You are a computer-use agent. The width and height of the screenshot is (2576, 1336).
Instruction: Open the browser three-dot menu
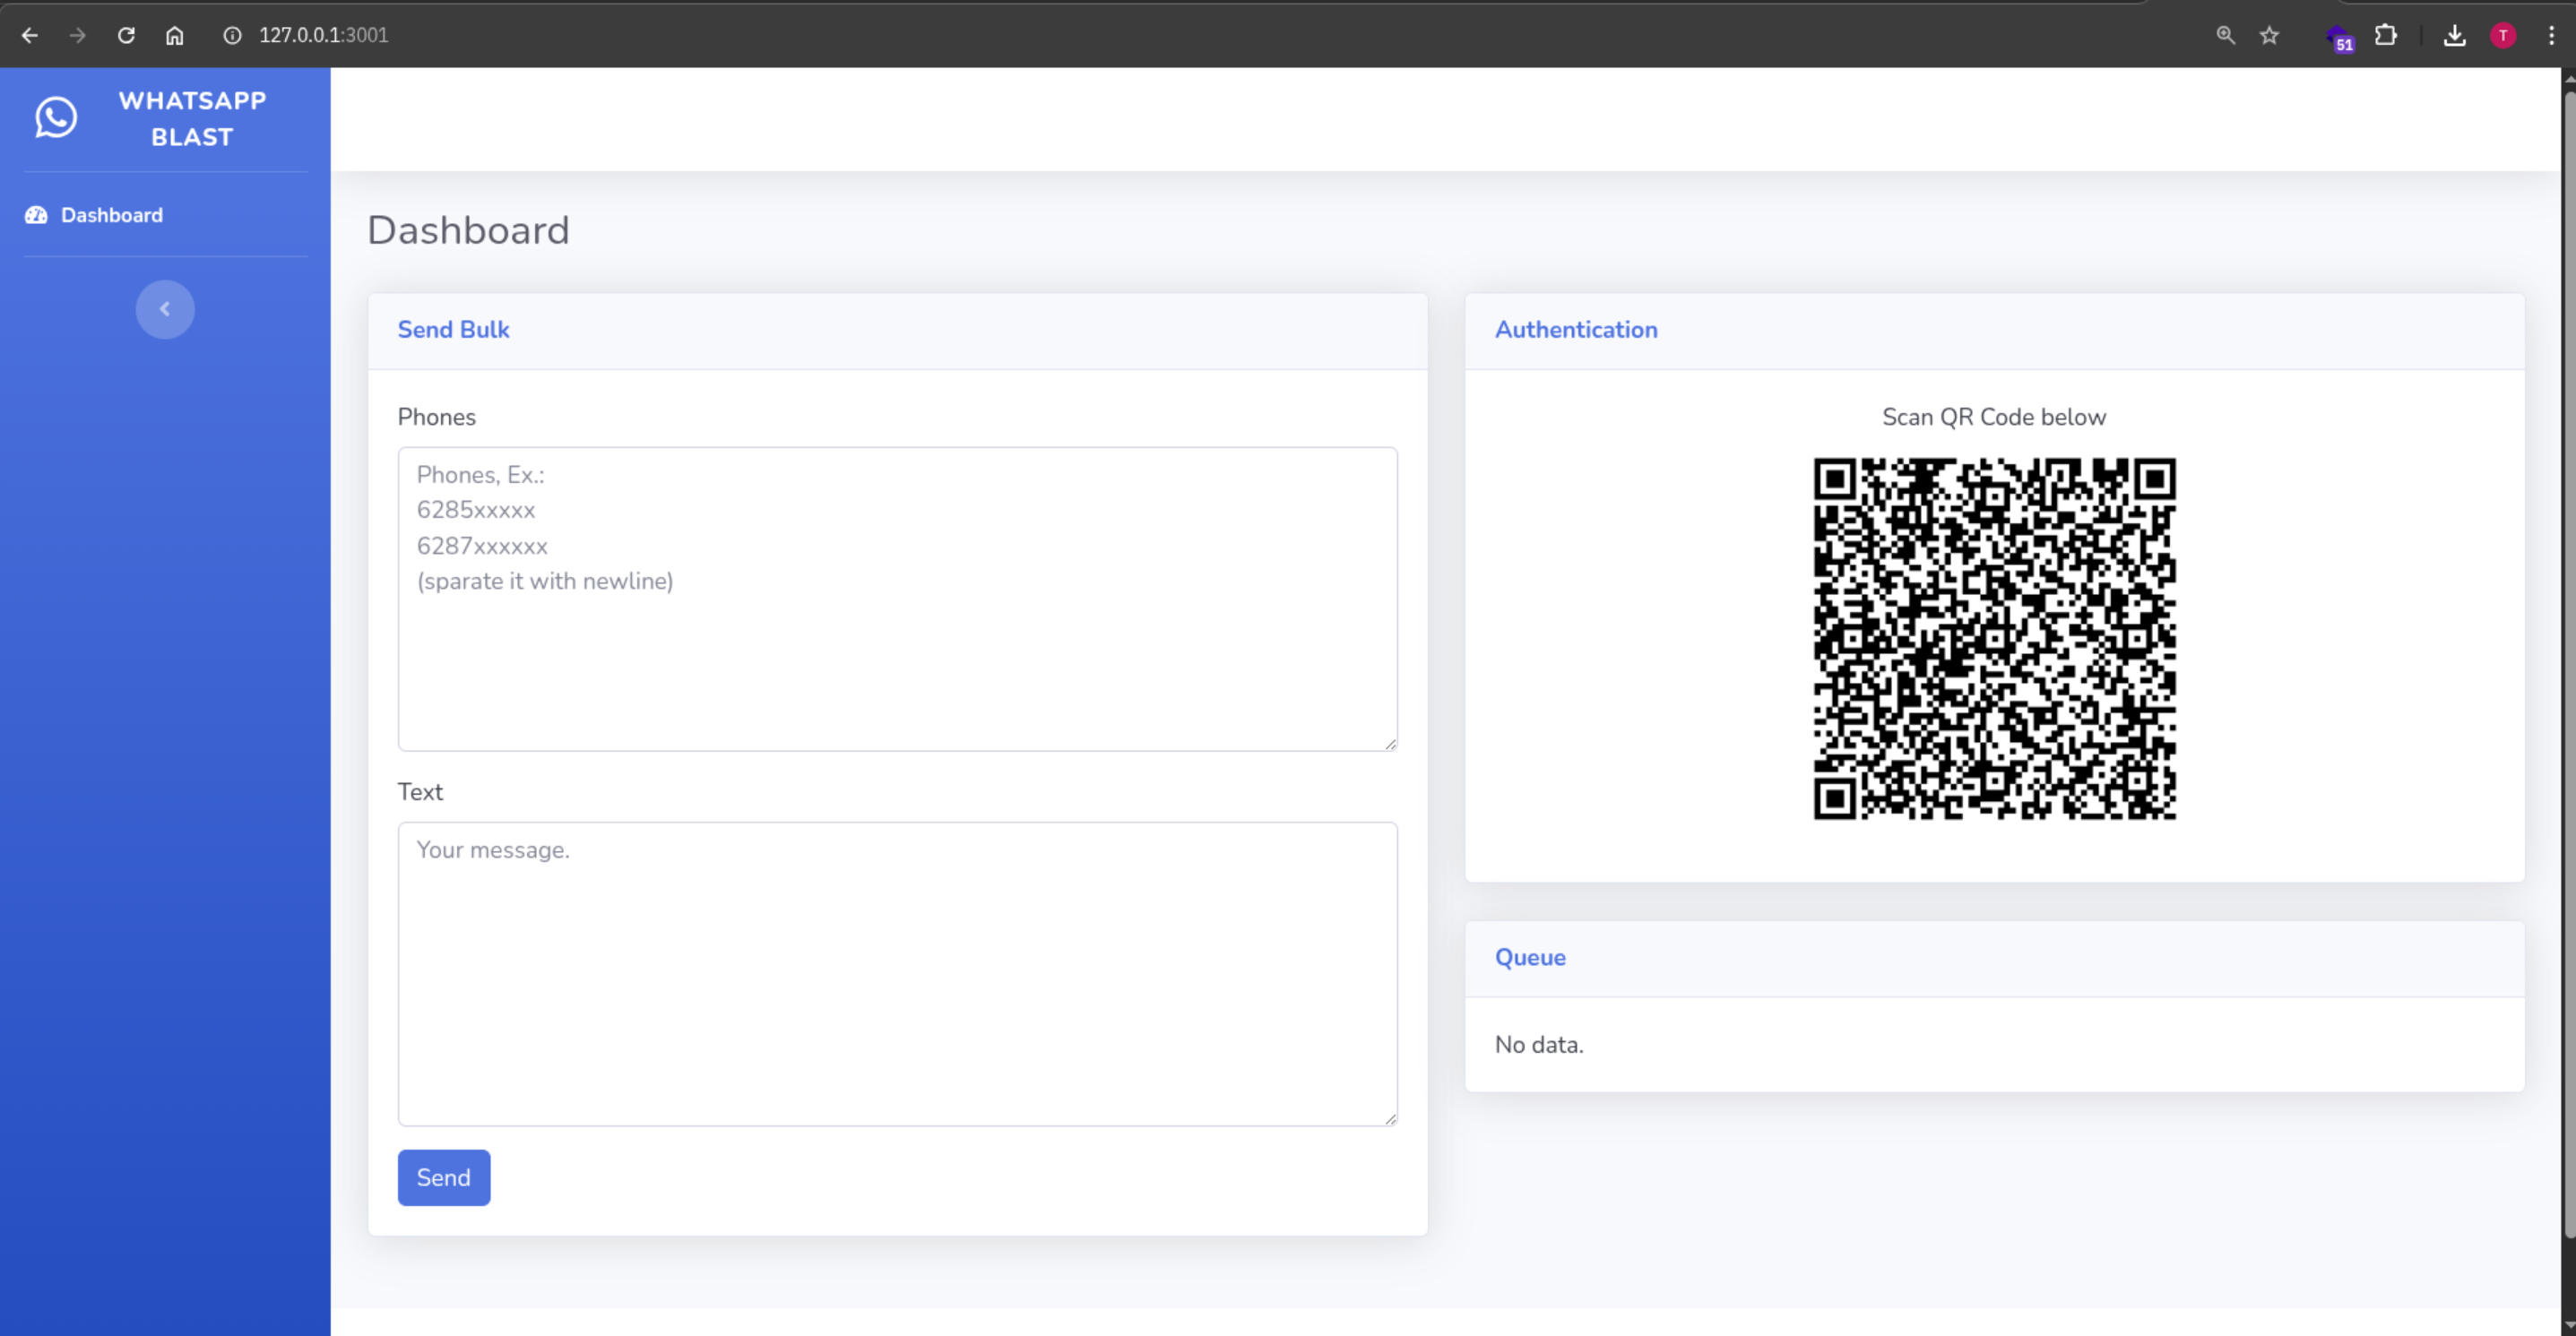2551,35
